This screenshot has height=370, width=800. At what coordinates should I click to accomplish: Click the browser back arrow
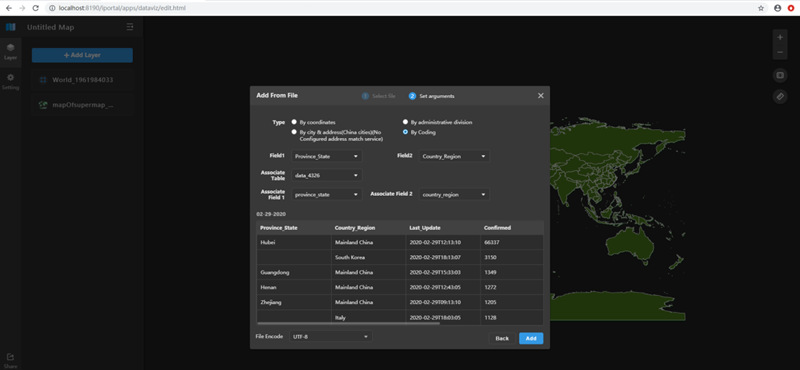point(9,8)
